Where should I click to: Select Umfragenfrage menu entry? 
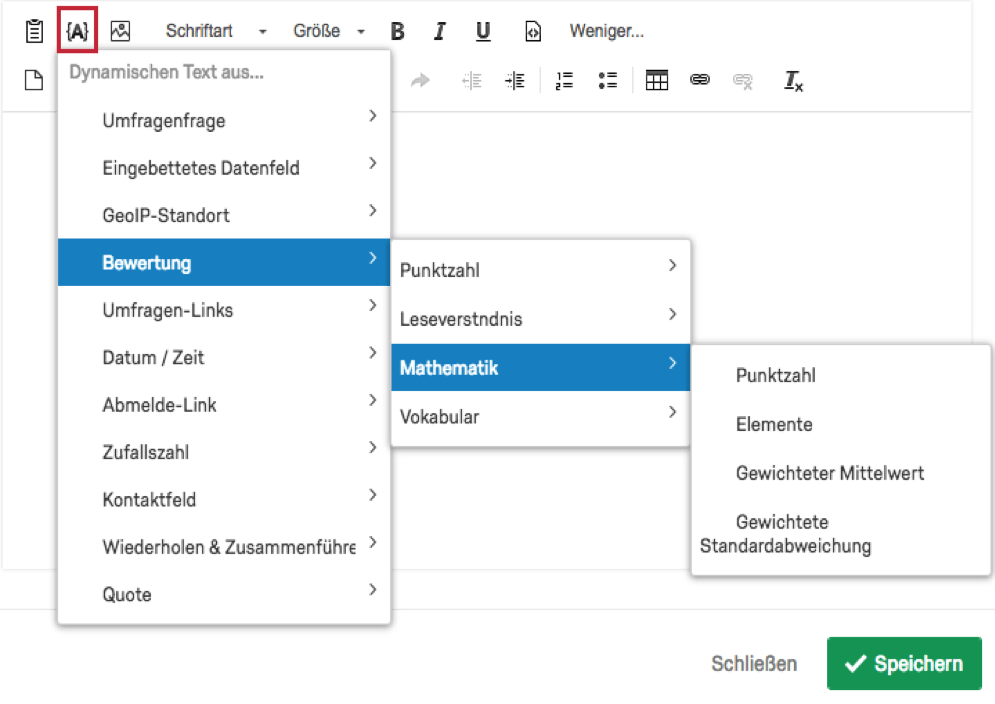(x=224, y=120)
